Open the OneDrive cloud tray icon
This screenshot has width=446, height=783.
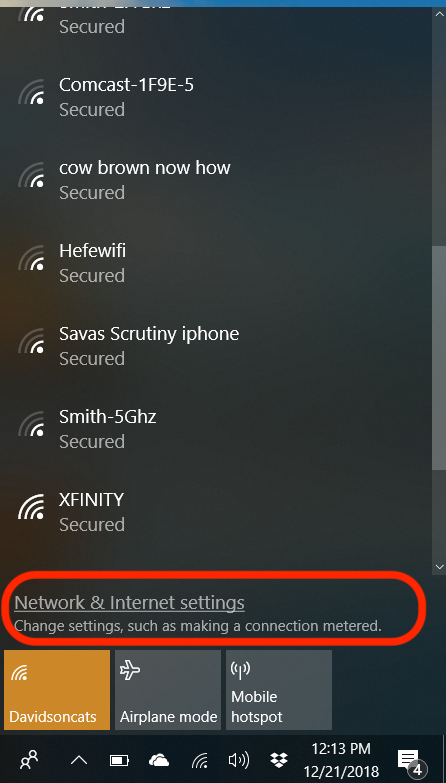coord(159,761)
